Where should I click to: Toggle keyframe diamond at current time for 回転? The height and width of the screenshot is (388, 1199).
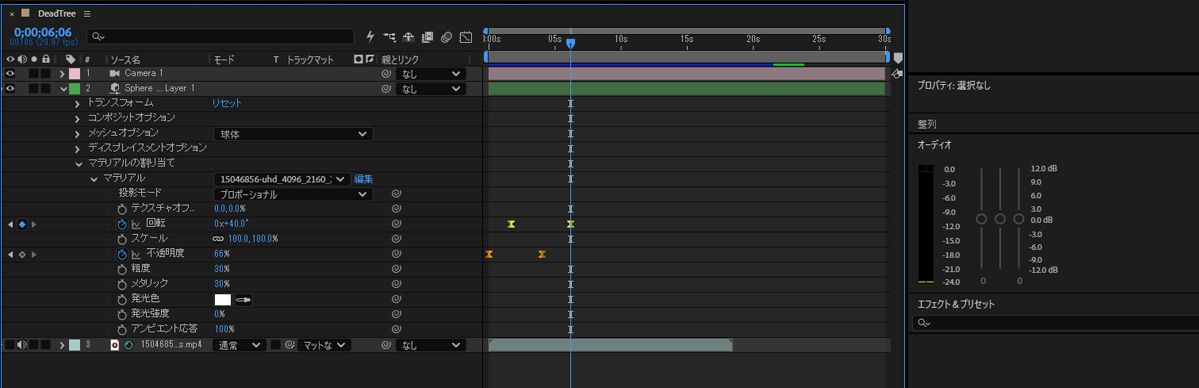tap(22, 224)
